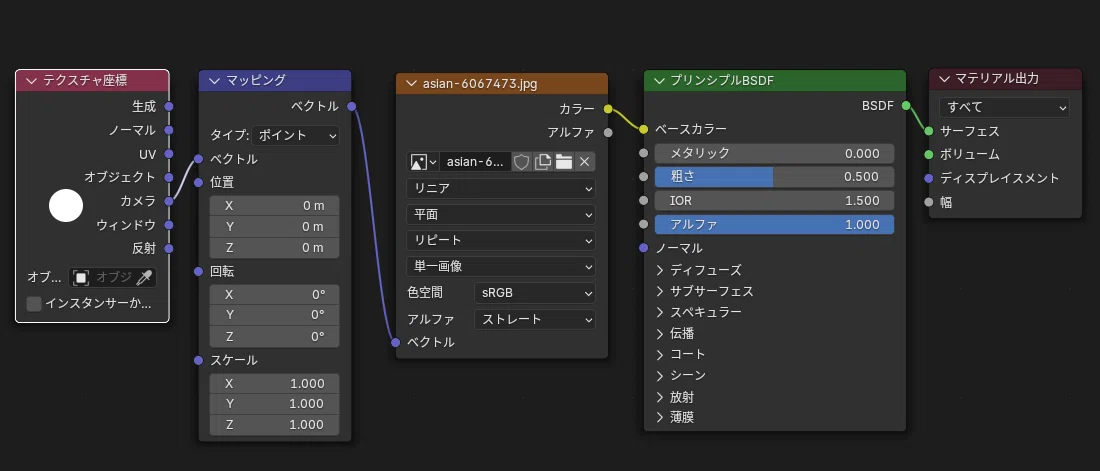Open the リニア interpolation dropdown

[x=500, y=188]
